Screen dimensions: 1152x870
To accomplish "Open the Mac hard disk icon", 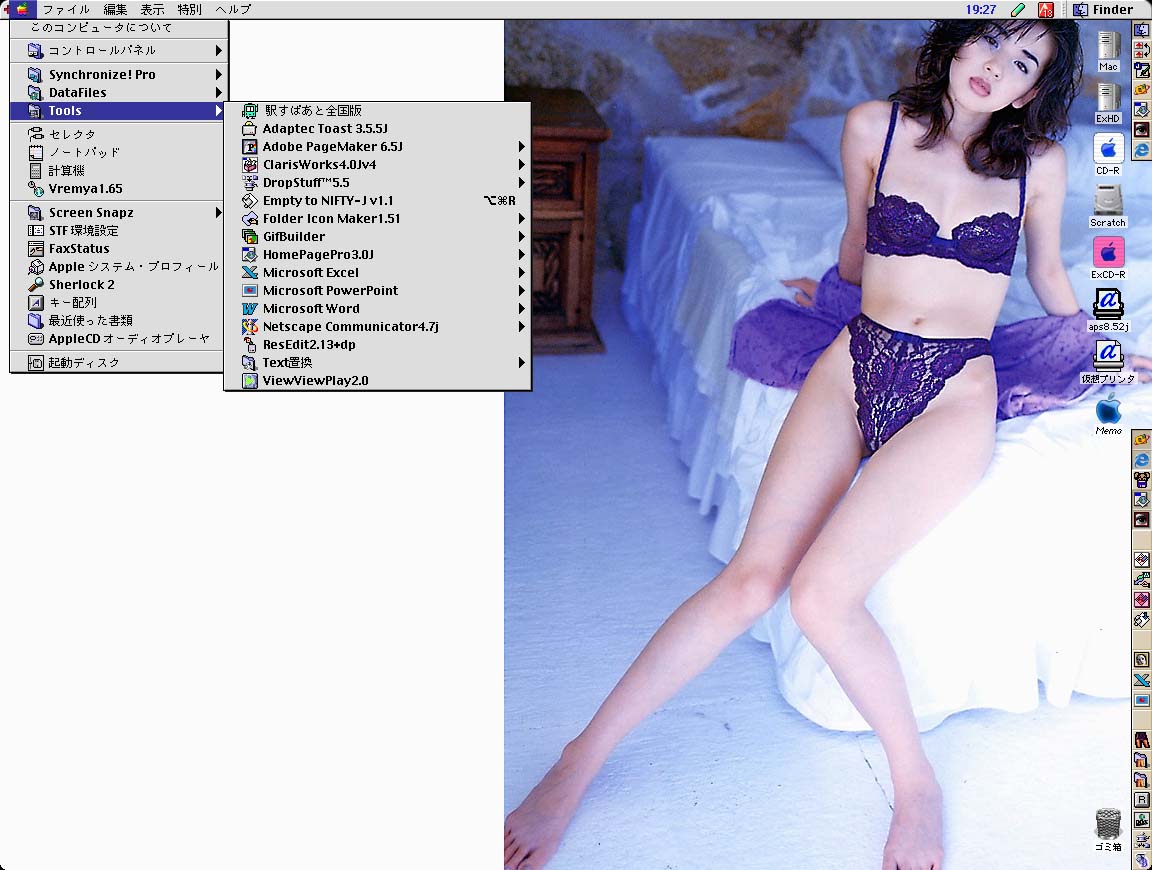I will (x=1108, y=47).
